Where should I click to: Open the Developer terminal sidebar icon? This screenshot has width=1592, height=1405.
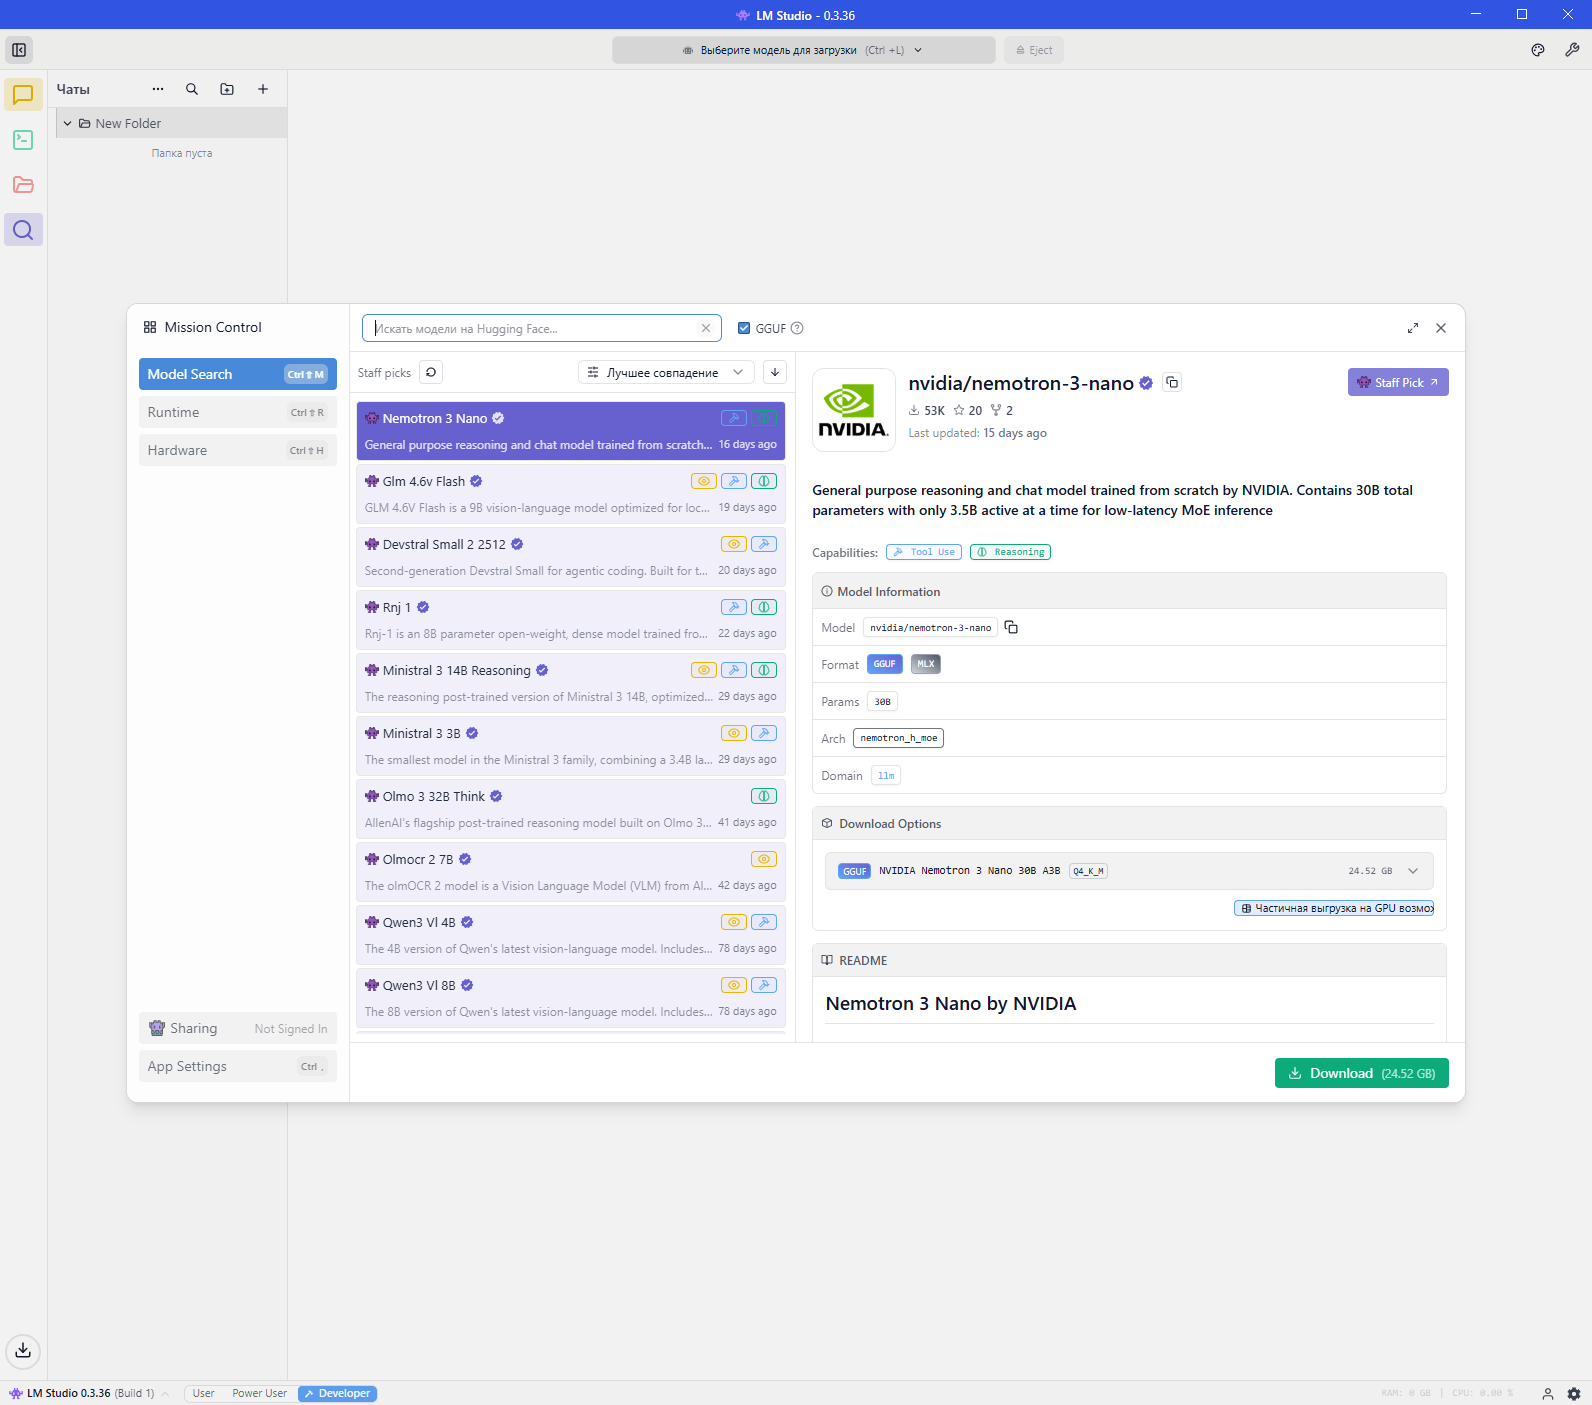tap(23, 140)
